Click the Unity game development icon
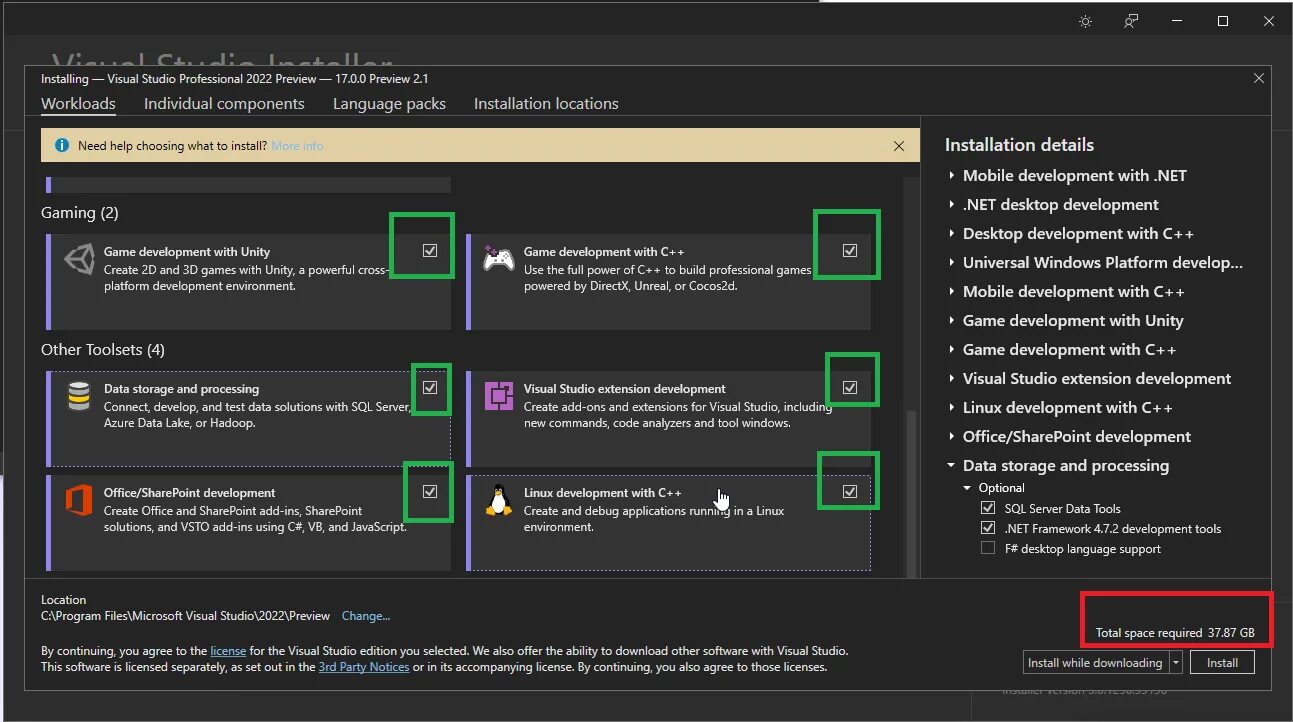The image size is (1293, 722). coord(79,260)
